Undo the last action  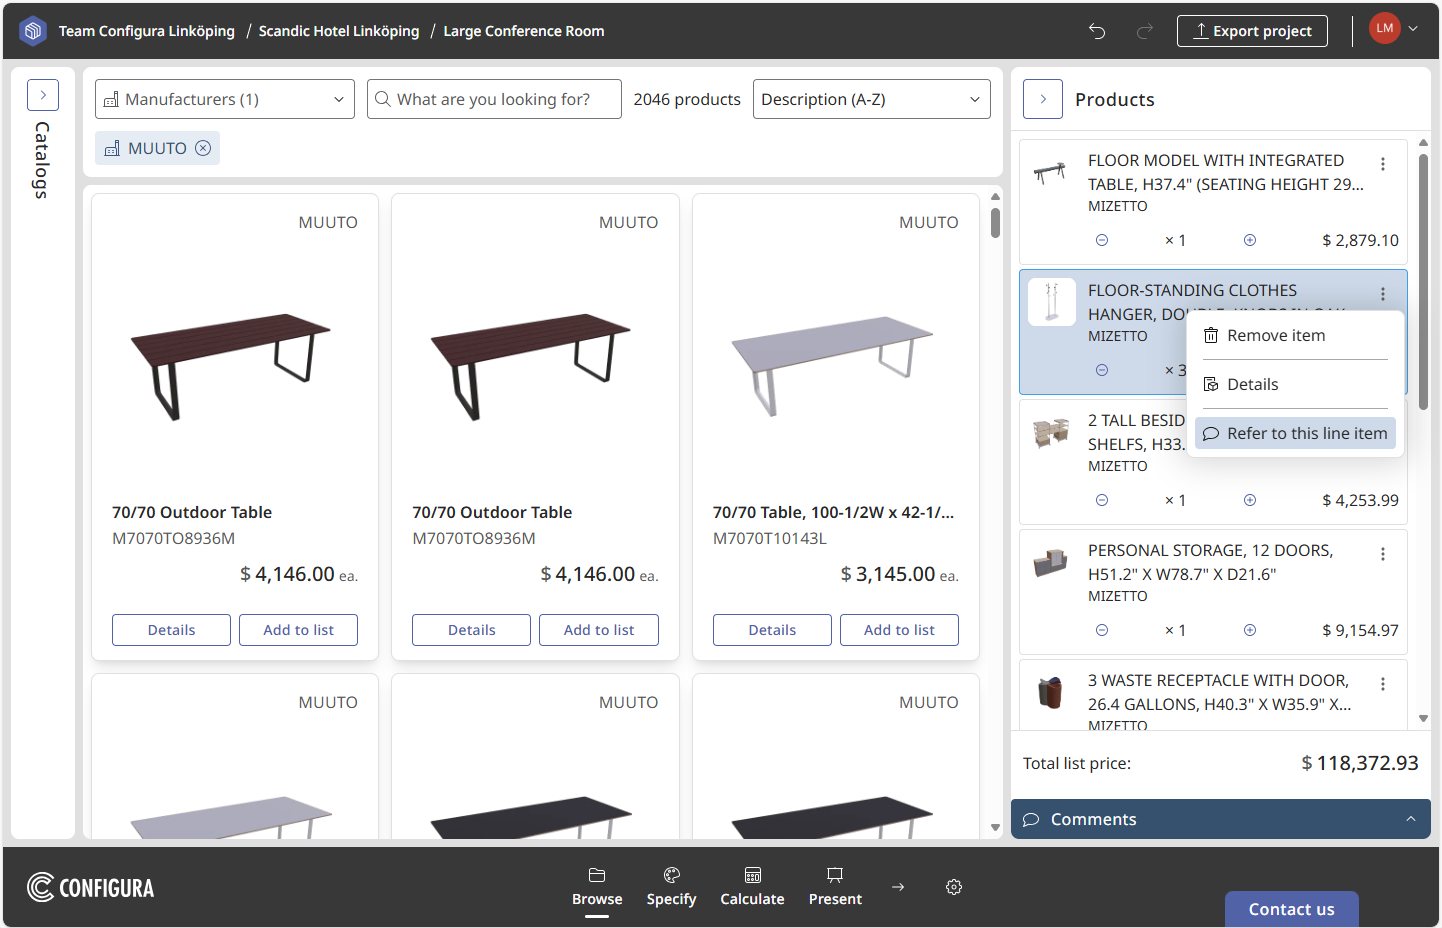[1097, 31]
